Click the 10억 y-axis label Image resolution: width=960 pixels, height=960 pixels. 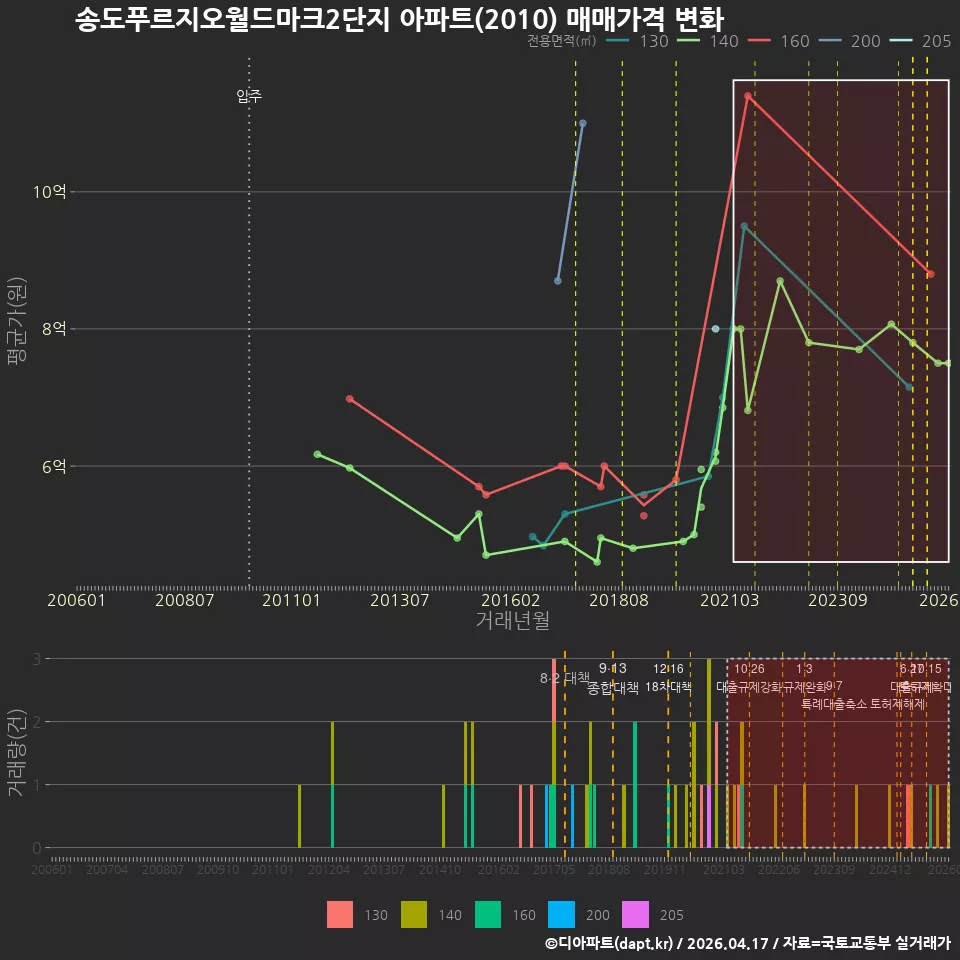49,192
